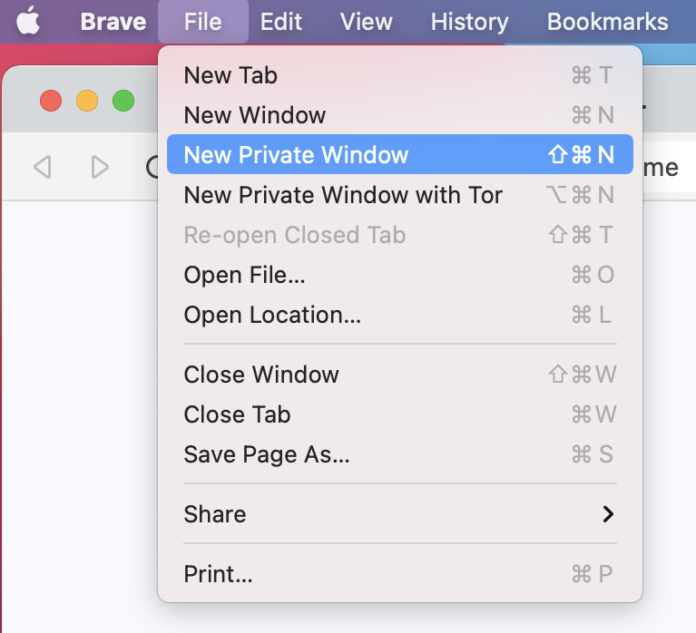Screen dimensions: 696x633
Task: Open the Edit menu
Action: tap(281, 21)
